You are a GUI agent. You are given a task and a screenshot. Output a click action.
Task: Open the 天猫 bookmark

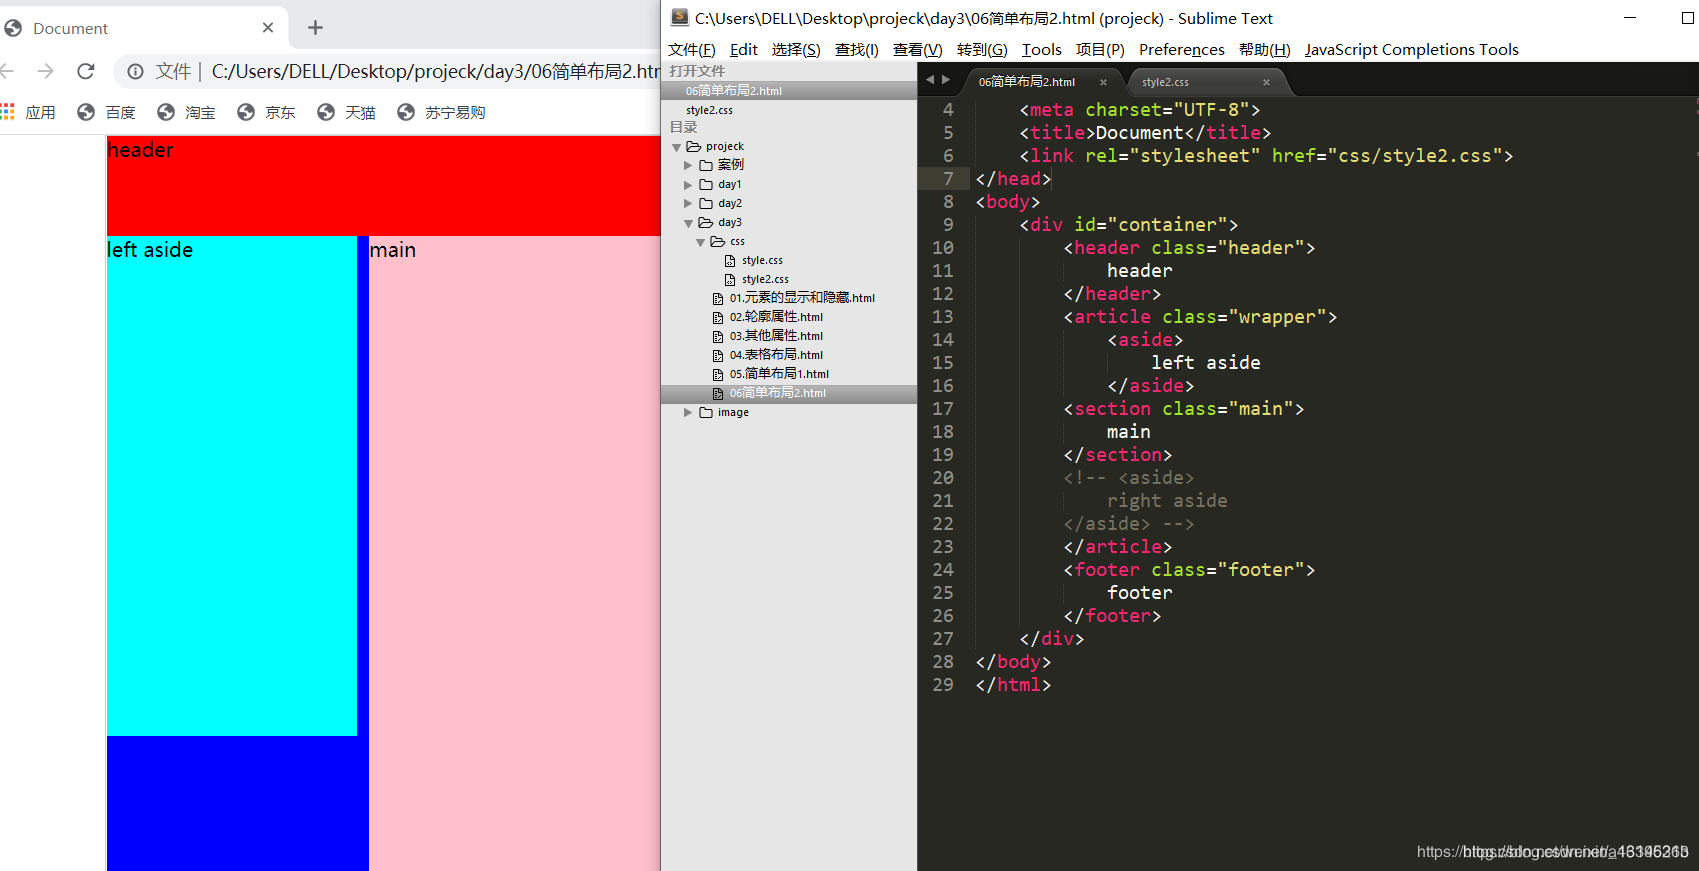click(x=347, y=112)
